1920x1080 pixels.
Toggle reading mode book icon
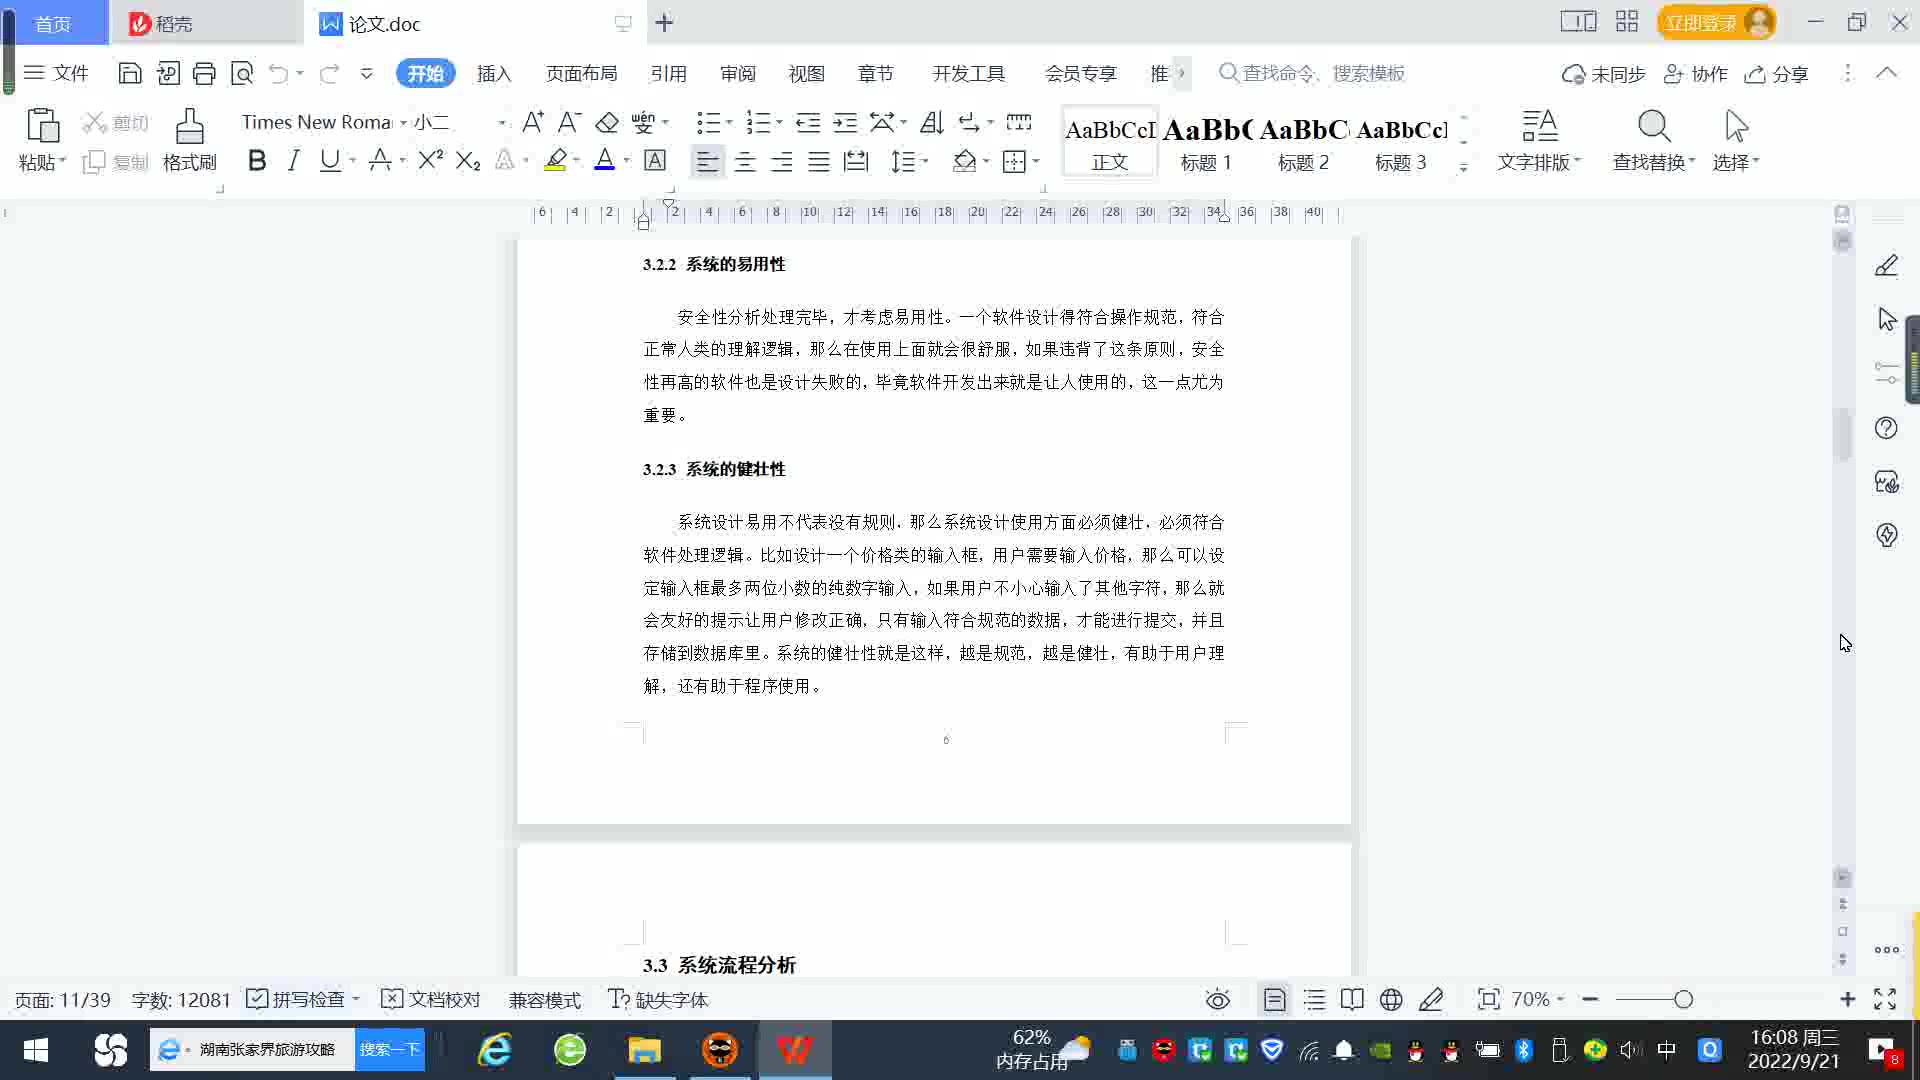(x=1352, y=999)
